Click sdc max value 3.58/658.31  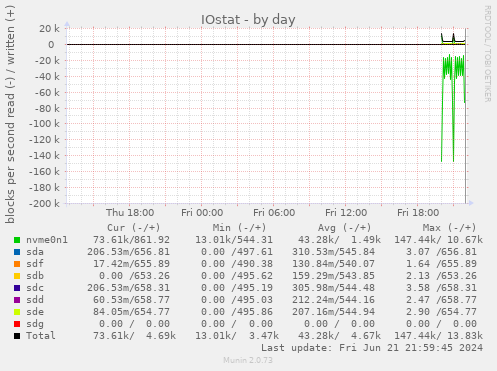point(441,288)
